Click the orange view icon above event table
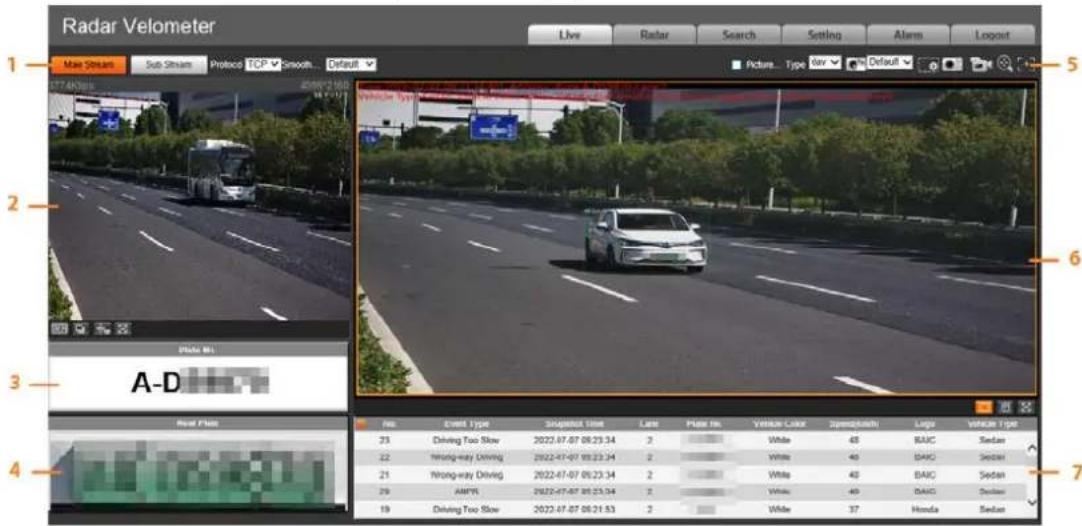This screenshot has height=526, width=1082. coord(984,408)
